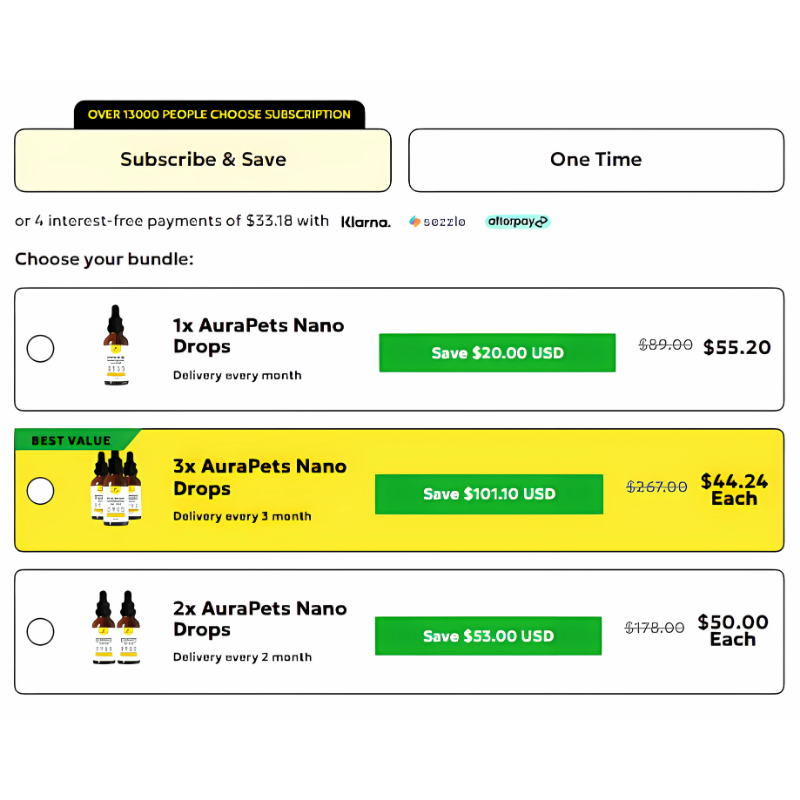Switch to the Subscribe & Save tab
The width and height of the screenshot is (800, 800).
pyautogui.click(x=203, y=160)
